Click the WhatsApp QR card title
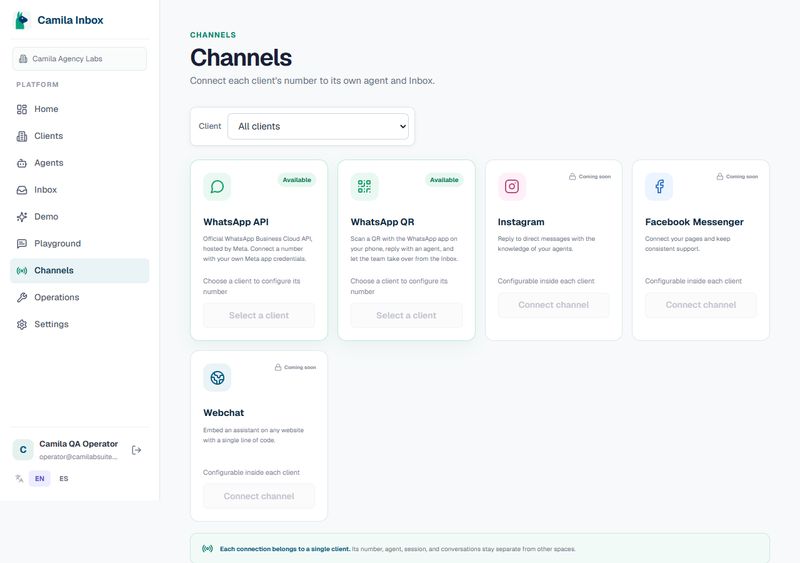Screen dimensions: 800x563 382,222
